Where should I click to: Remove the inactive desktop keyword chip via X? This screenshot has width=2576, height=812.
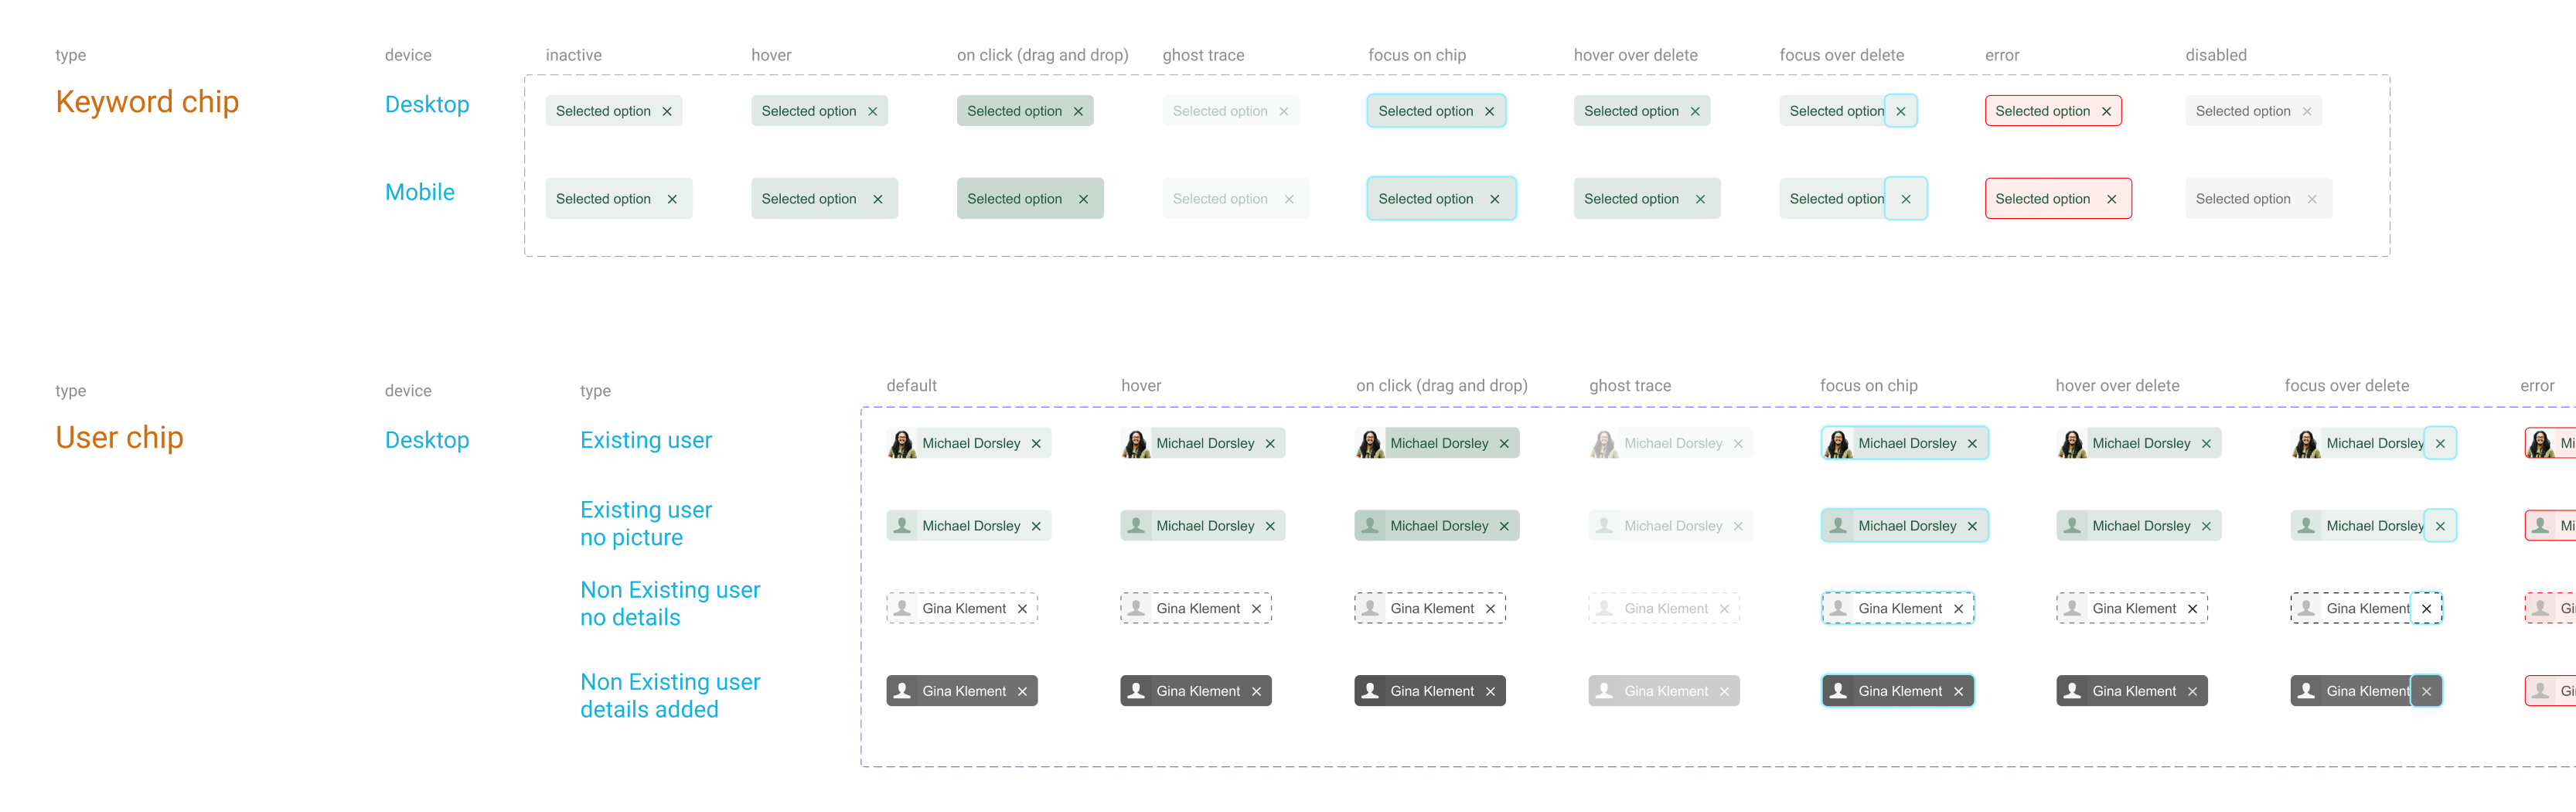pyautogui.click(x=667, y=111)
